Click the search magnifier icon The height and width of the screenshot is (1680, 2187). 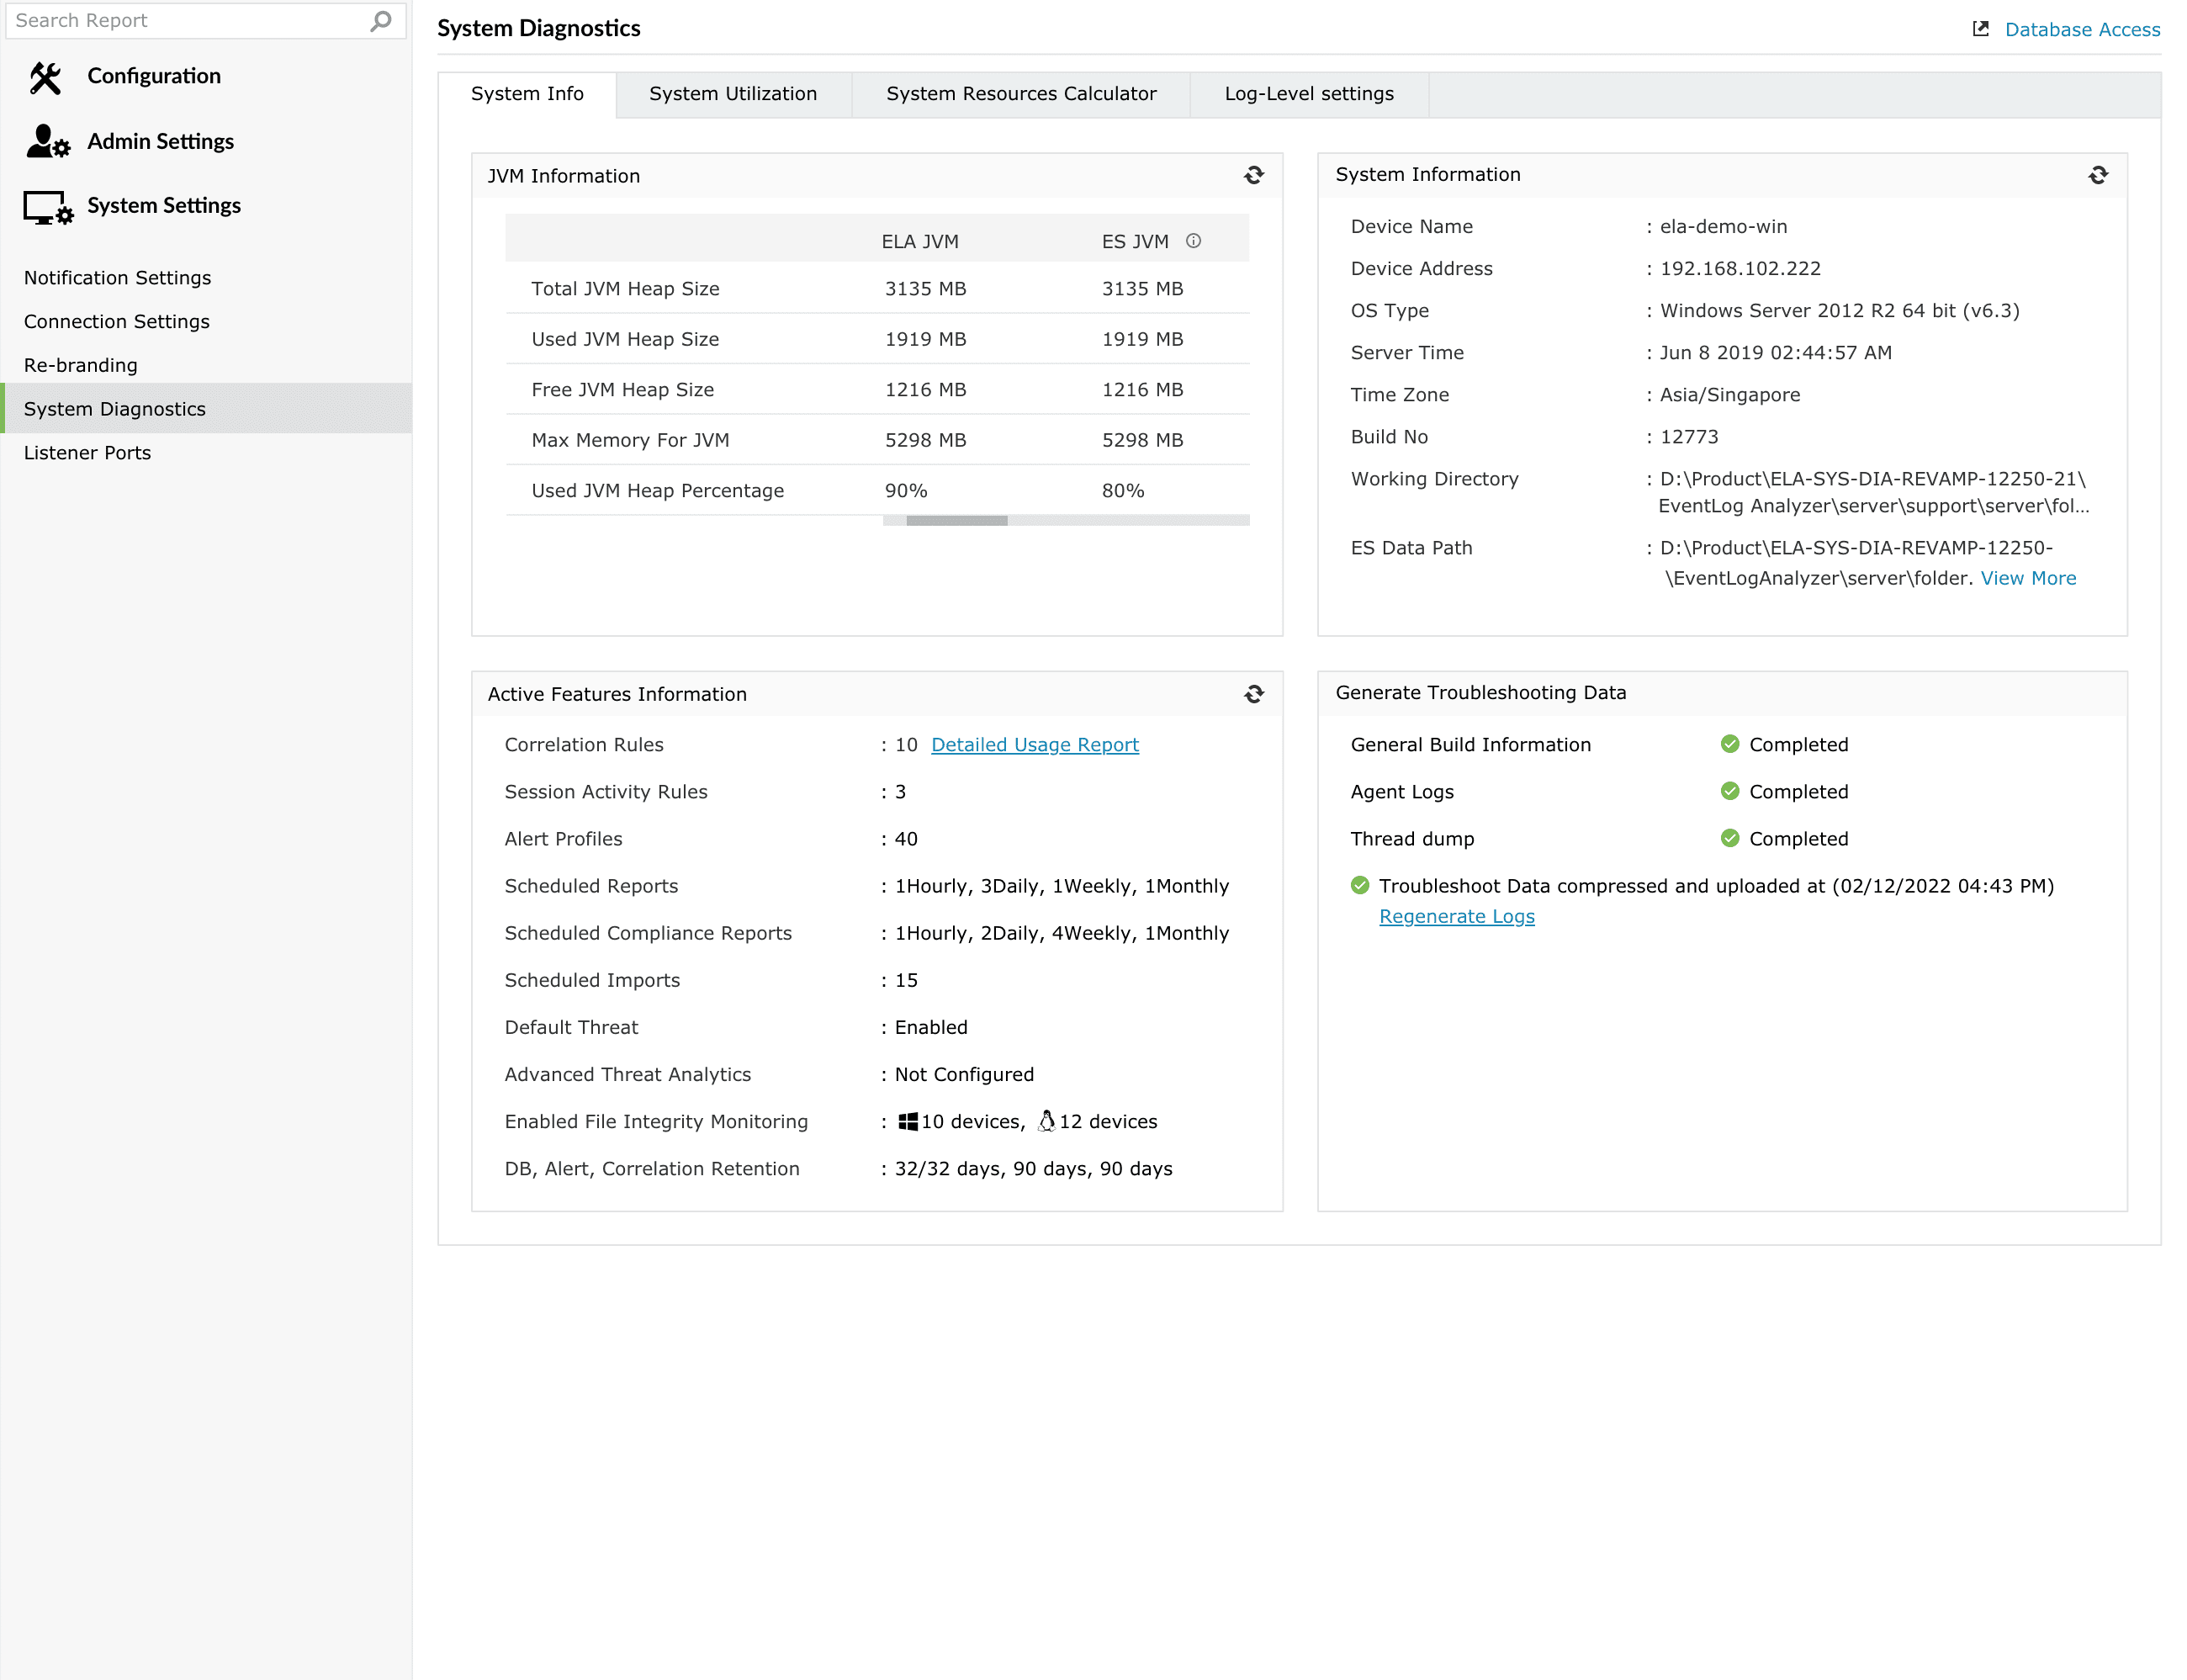coord(380,21)
